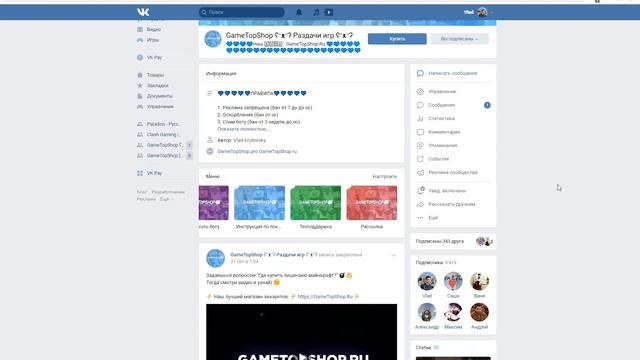Screen dimensions: 640x360
Task: Open subscriber Максим's avatar
Action: (x=453, y=312)
